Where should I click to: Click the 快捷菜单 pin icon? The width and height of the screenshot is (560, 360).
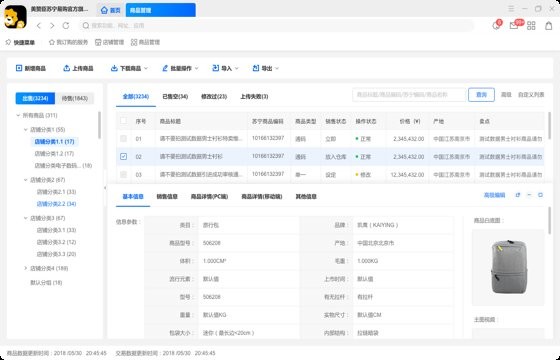coord(8,42)
